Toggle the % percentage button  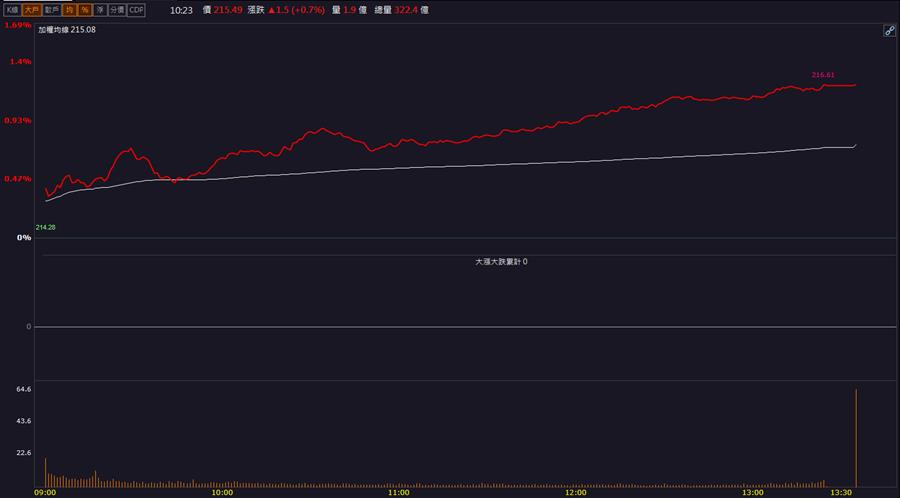coord(84,10)
